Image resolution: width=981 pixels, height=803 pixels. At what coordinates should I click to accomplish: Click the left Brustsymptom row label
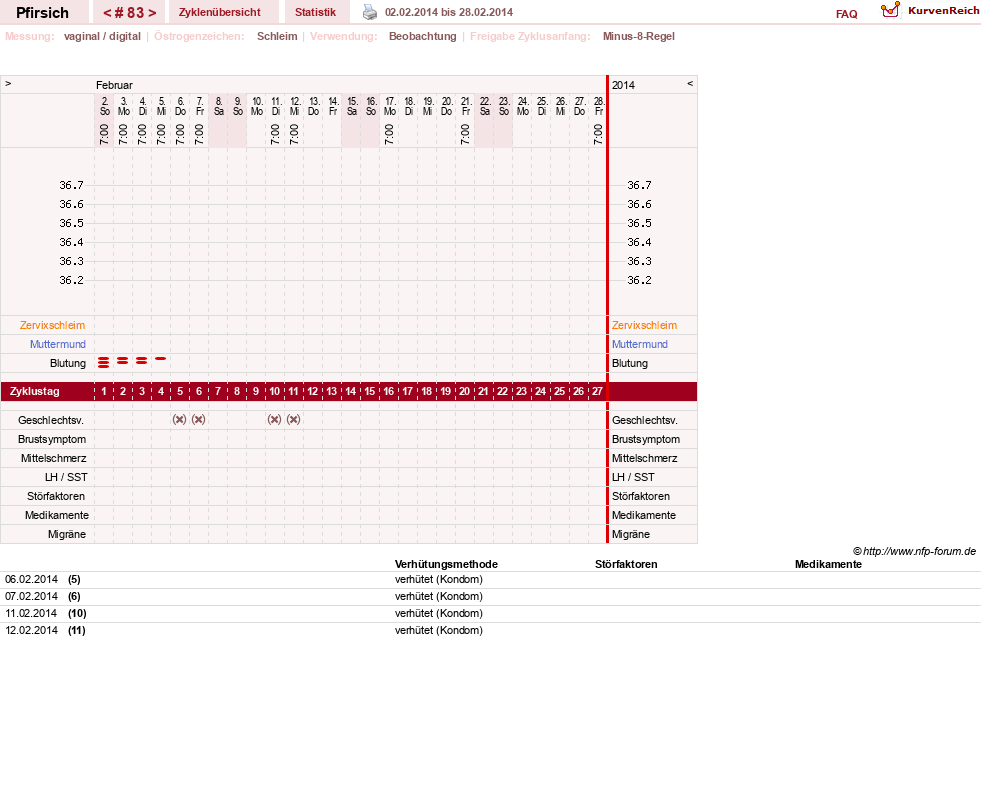pos(52,439)
